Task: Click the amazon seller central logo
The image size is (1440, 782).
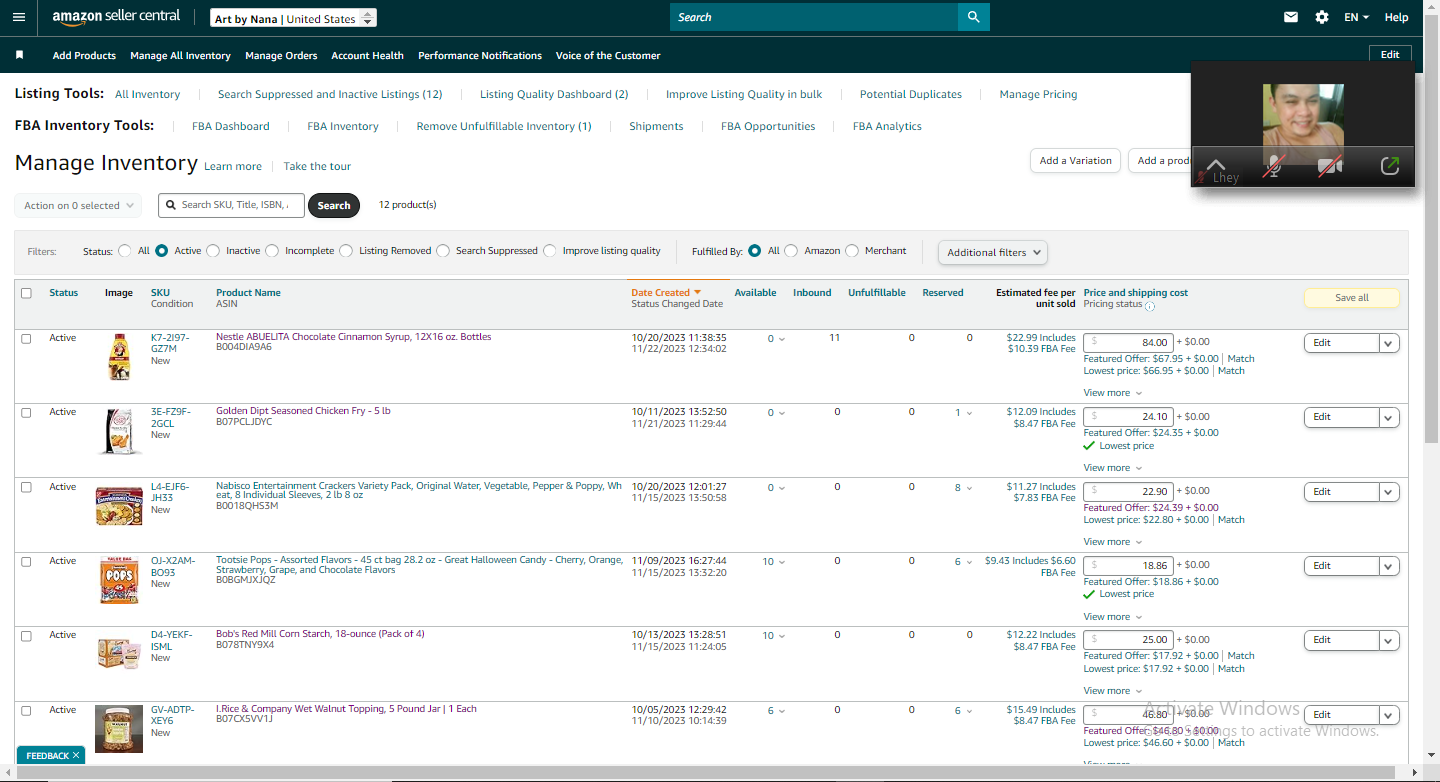Action: tap(116, 17)
